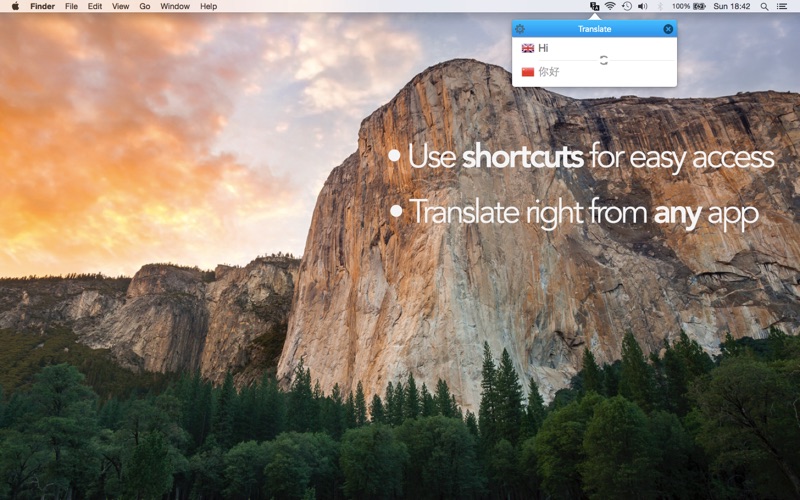Open the Window menu
Viewport: 800px width, 500px height.
[x=175, y=6]
